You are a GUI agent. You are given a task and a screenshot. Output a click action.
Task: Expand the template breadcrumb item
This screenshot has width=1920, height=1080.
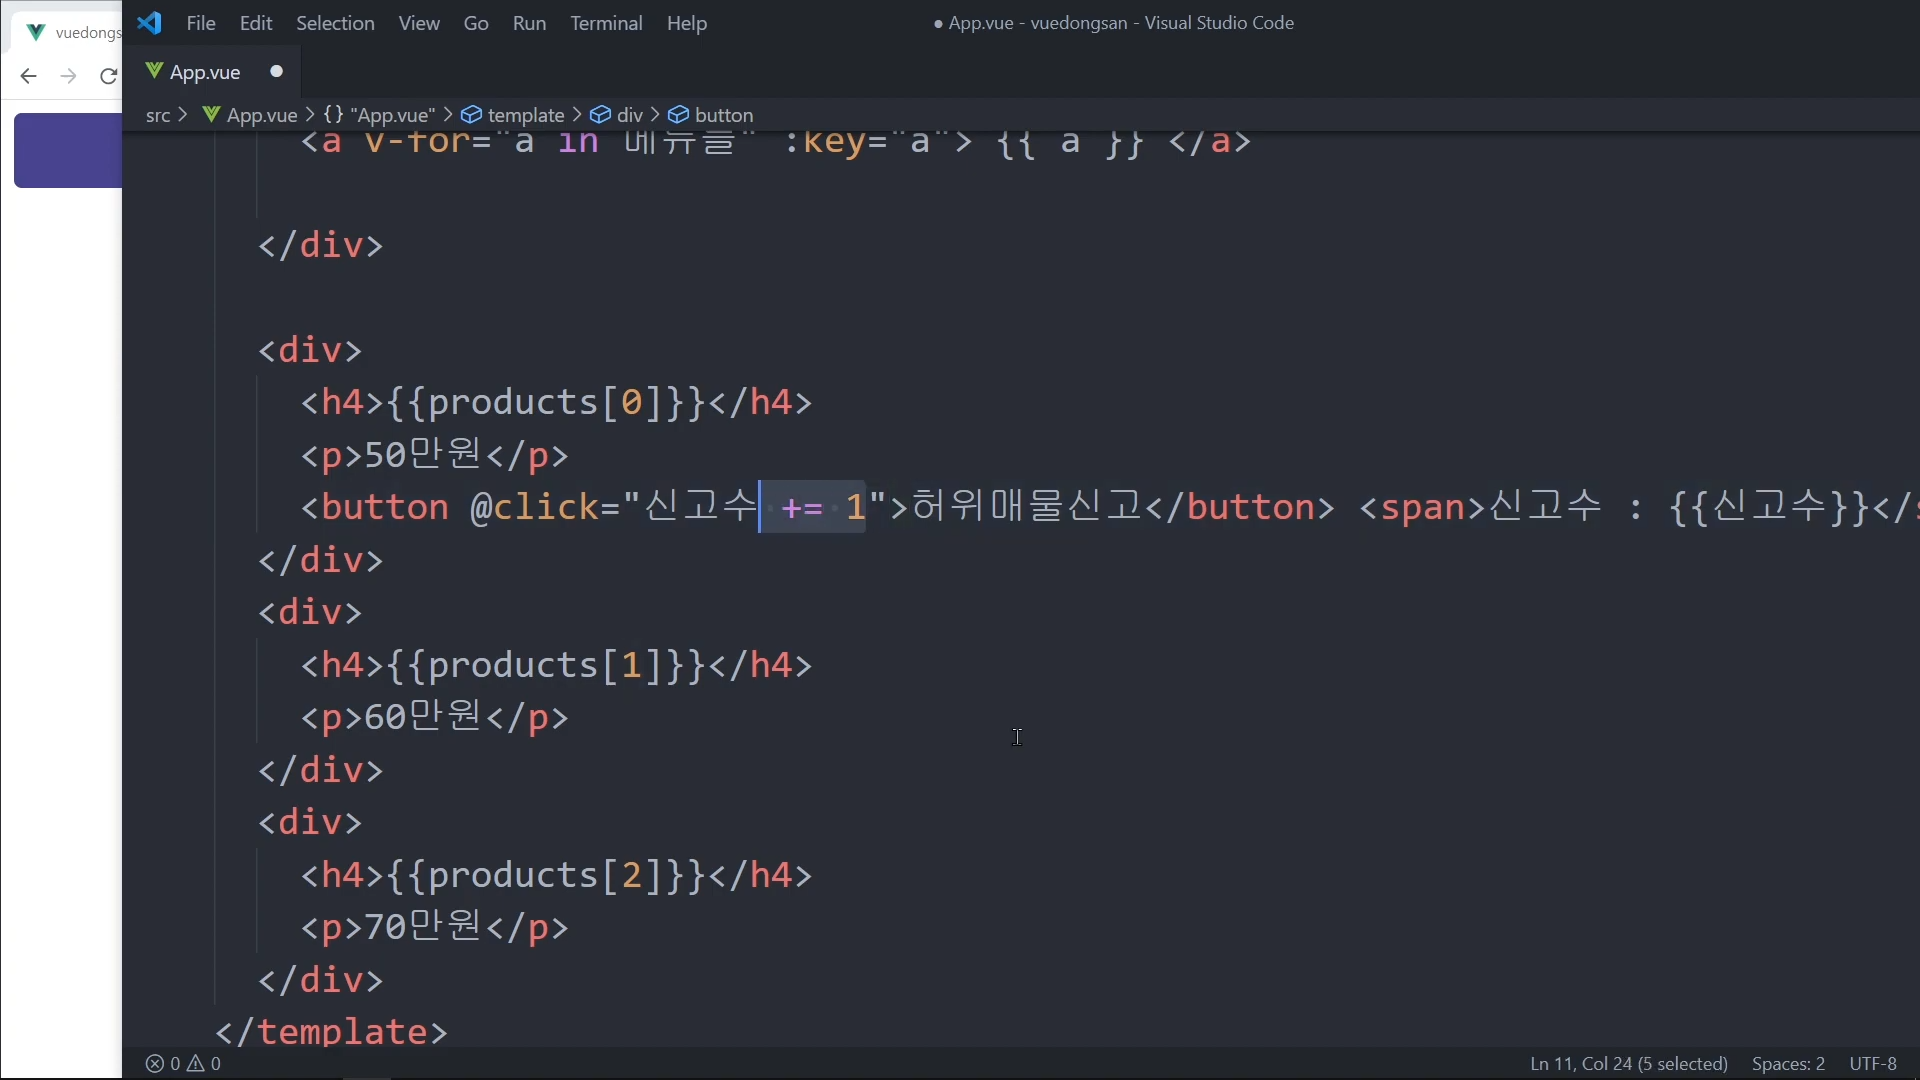[526, 115]
